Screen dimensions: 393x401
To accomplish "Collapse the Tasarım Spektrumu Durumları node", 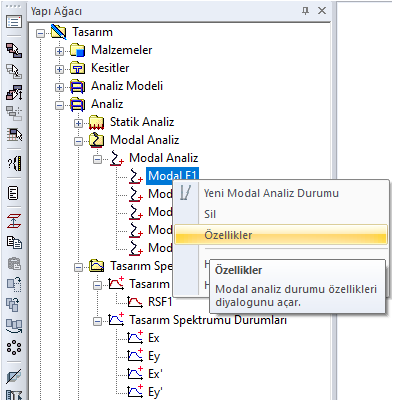I will tap(97, 321).
